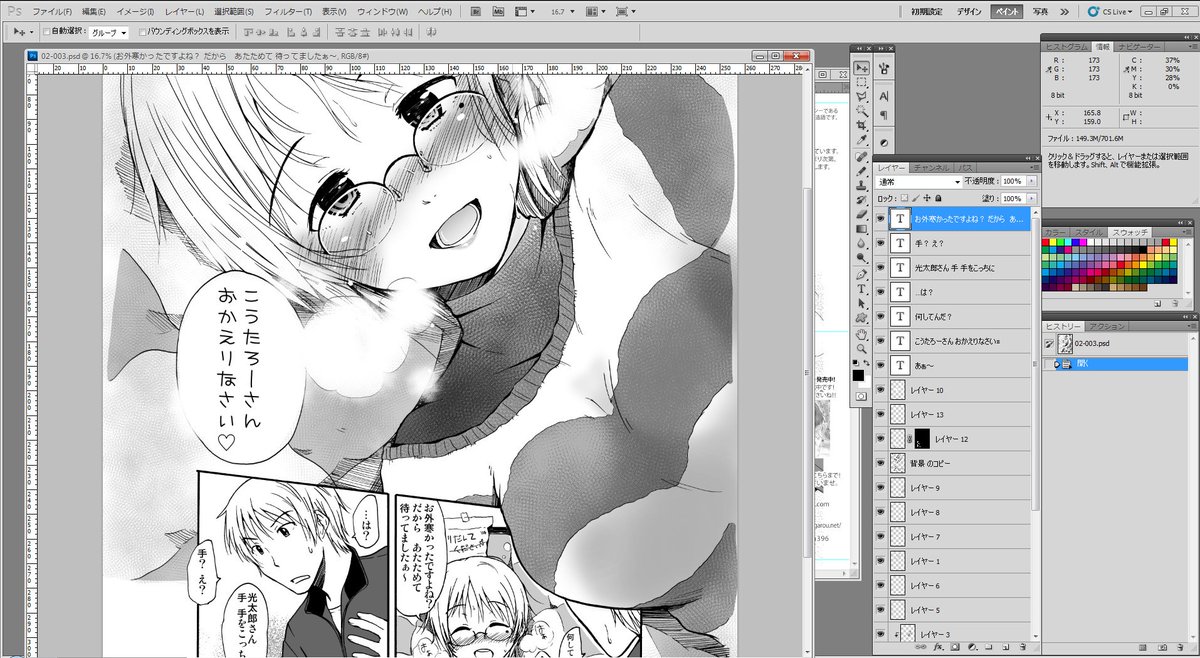Select the Hand tool

point(862,333)
